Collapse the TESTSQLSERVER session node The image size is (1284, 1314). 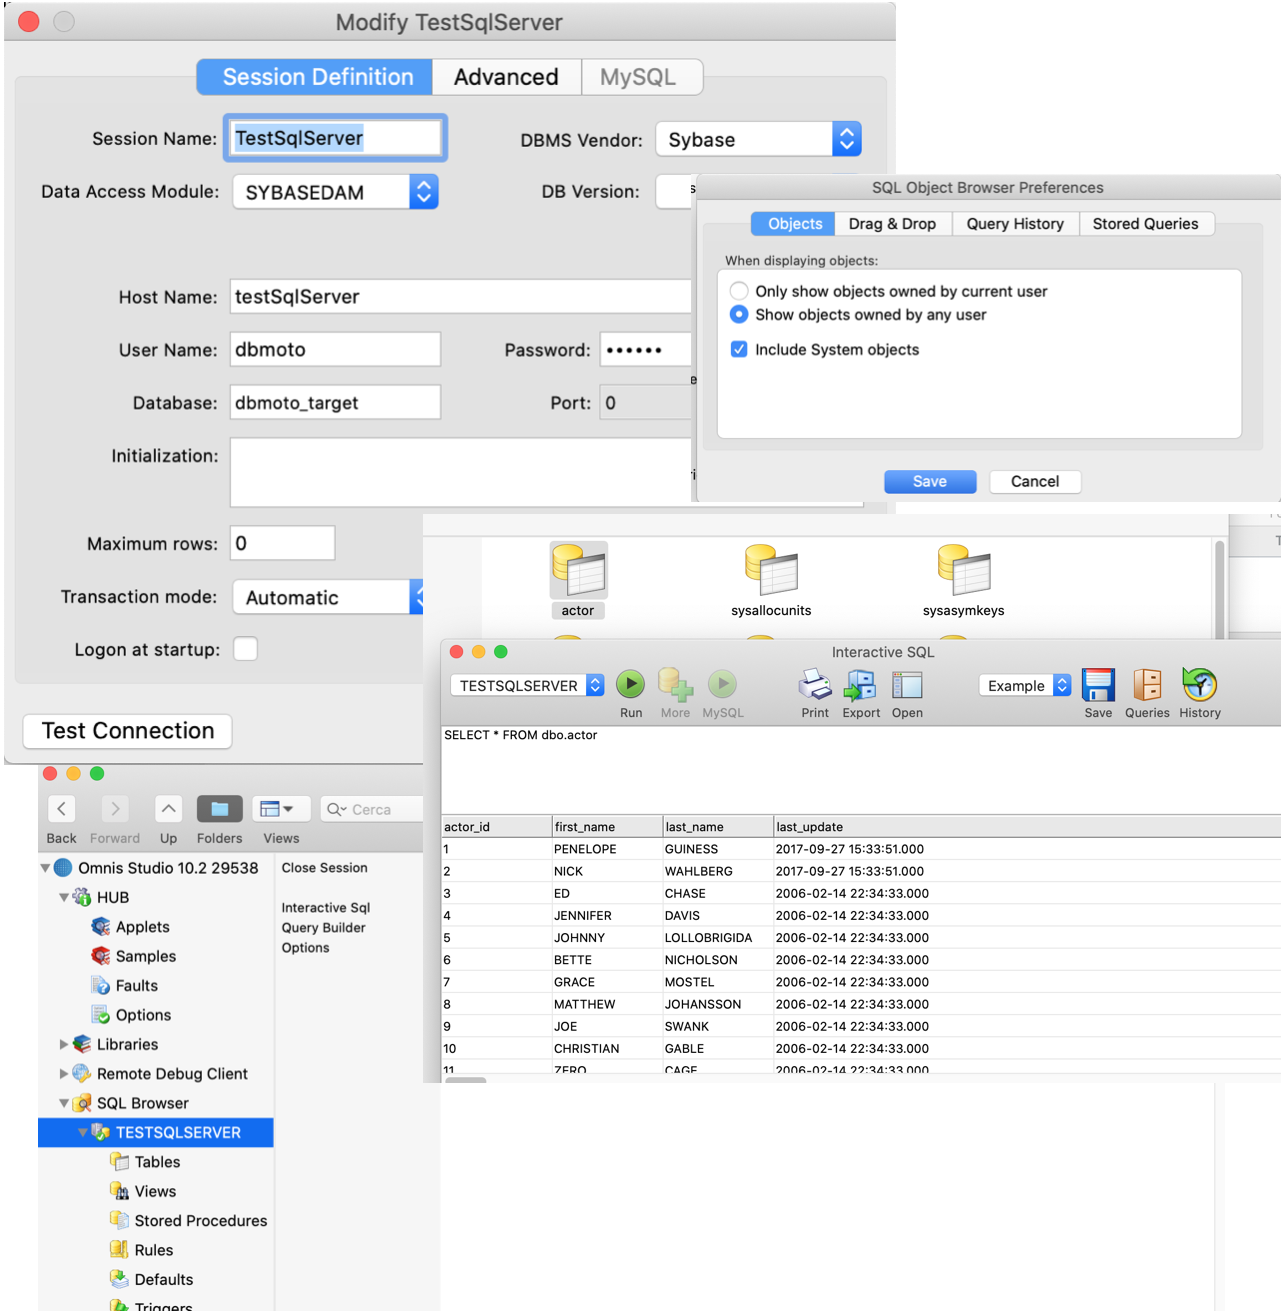(x=83, y=1132)
